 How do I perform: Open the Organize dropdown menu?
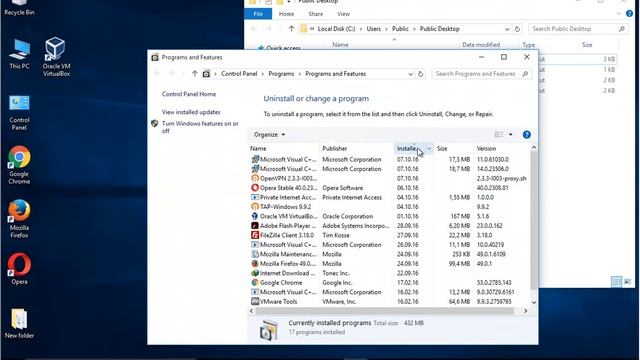(x=269, y=134)
